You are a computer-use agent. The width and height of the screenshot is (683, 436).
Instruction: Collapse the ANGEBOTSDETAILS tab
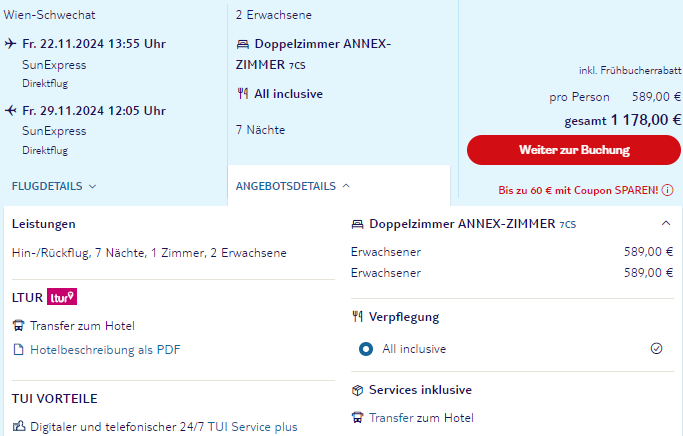point(293,186)
